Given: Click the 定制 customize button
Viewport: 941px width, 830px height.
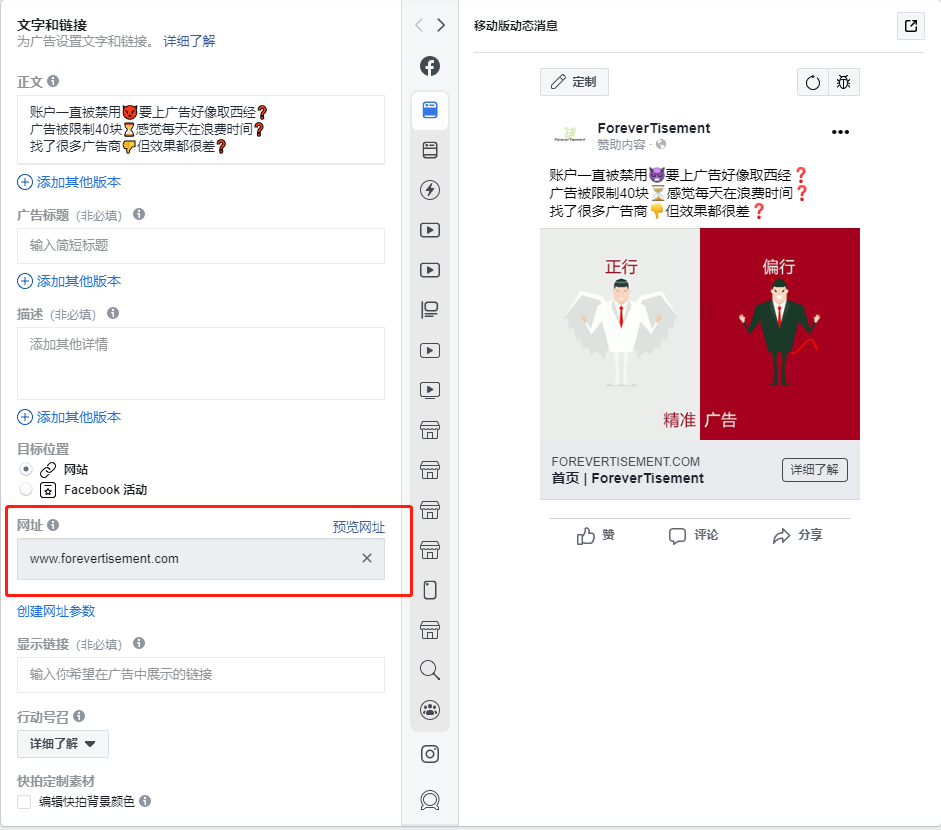Looking at the screenshot, I should 574,82.
